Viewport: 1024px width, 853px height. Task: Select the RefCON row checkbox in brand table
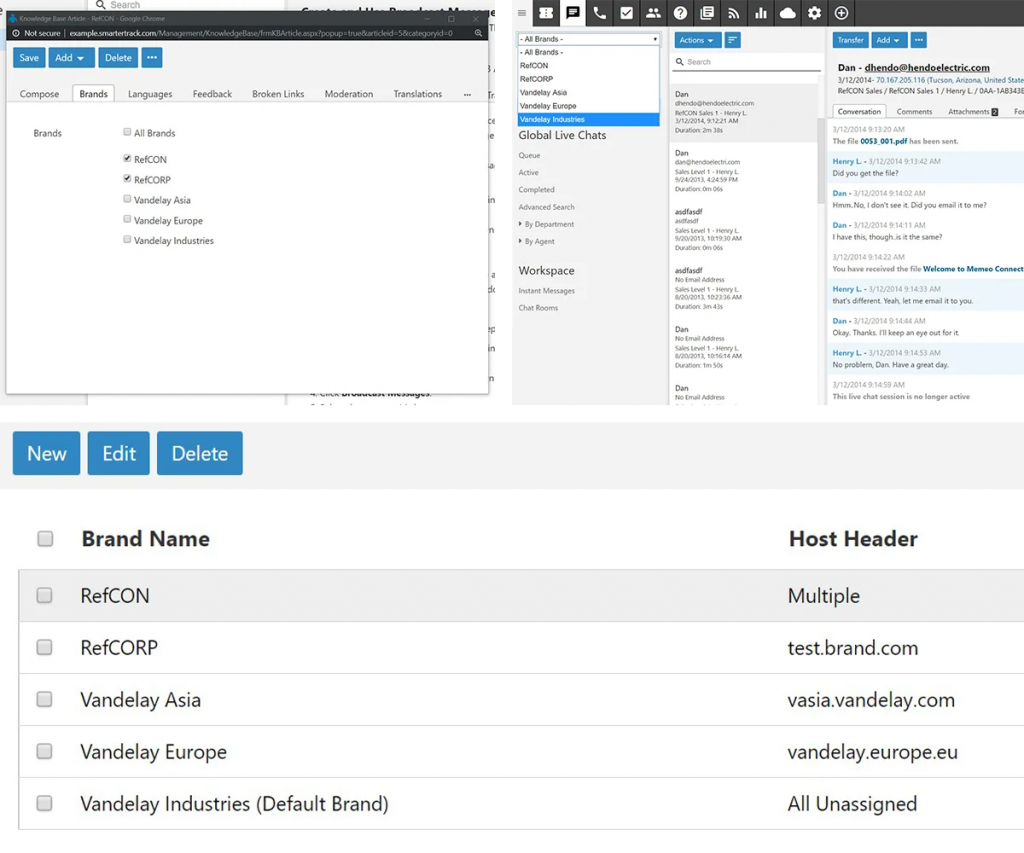pyautogui.click(x=44, y=595)
